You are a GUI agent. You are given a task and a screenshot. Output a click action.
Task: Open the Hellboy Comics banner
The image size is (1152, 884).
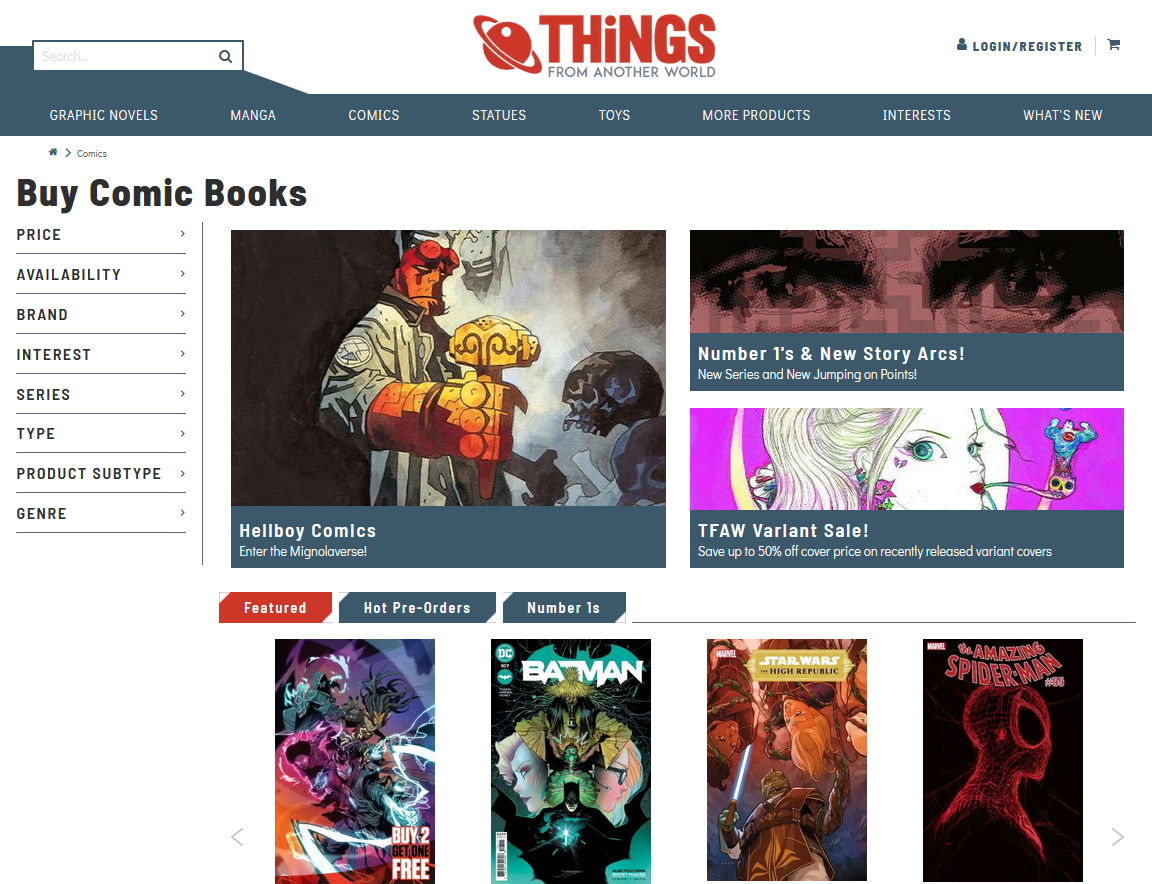pyautogui.click(x=448, y=398)
